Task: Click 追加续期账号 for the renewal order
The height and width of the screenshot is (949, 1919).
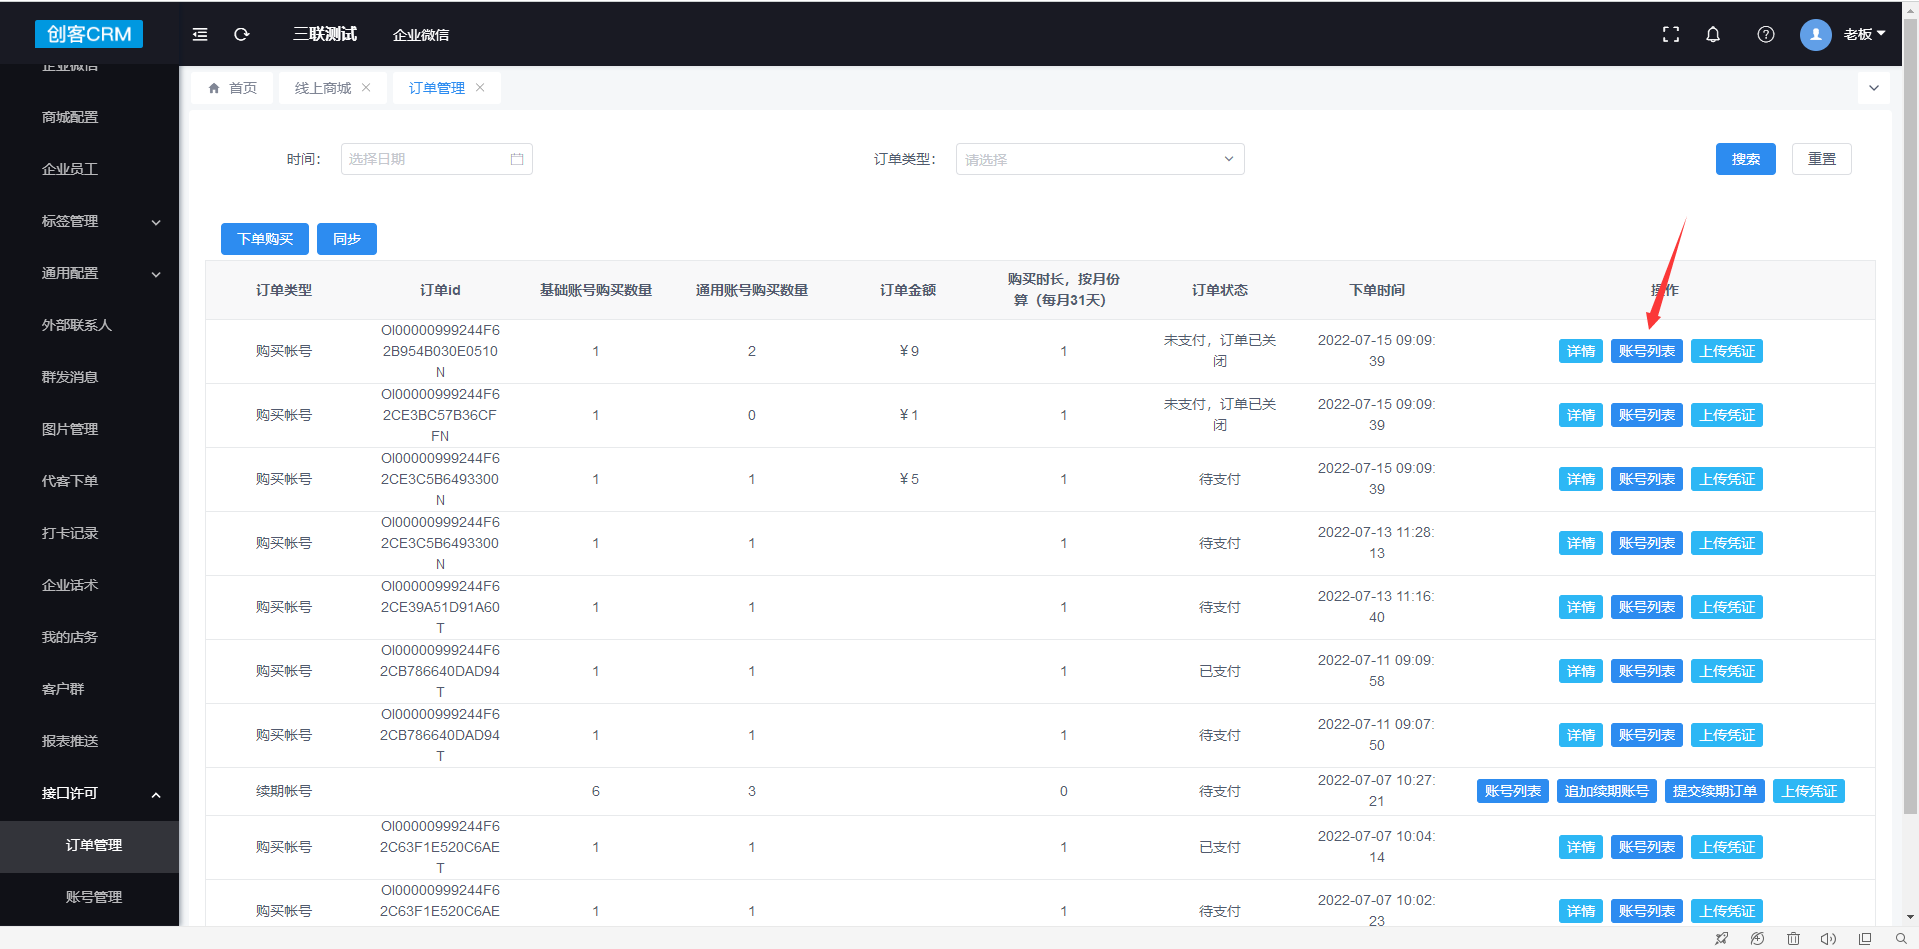Action: [x=1606, y=791]
